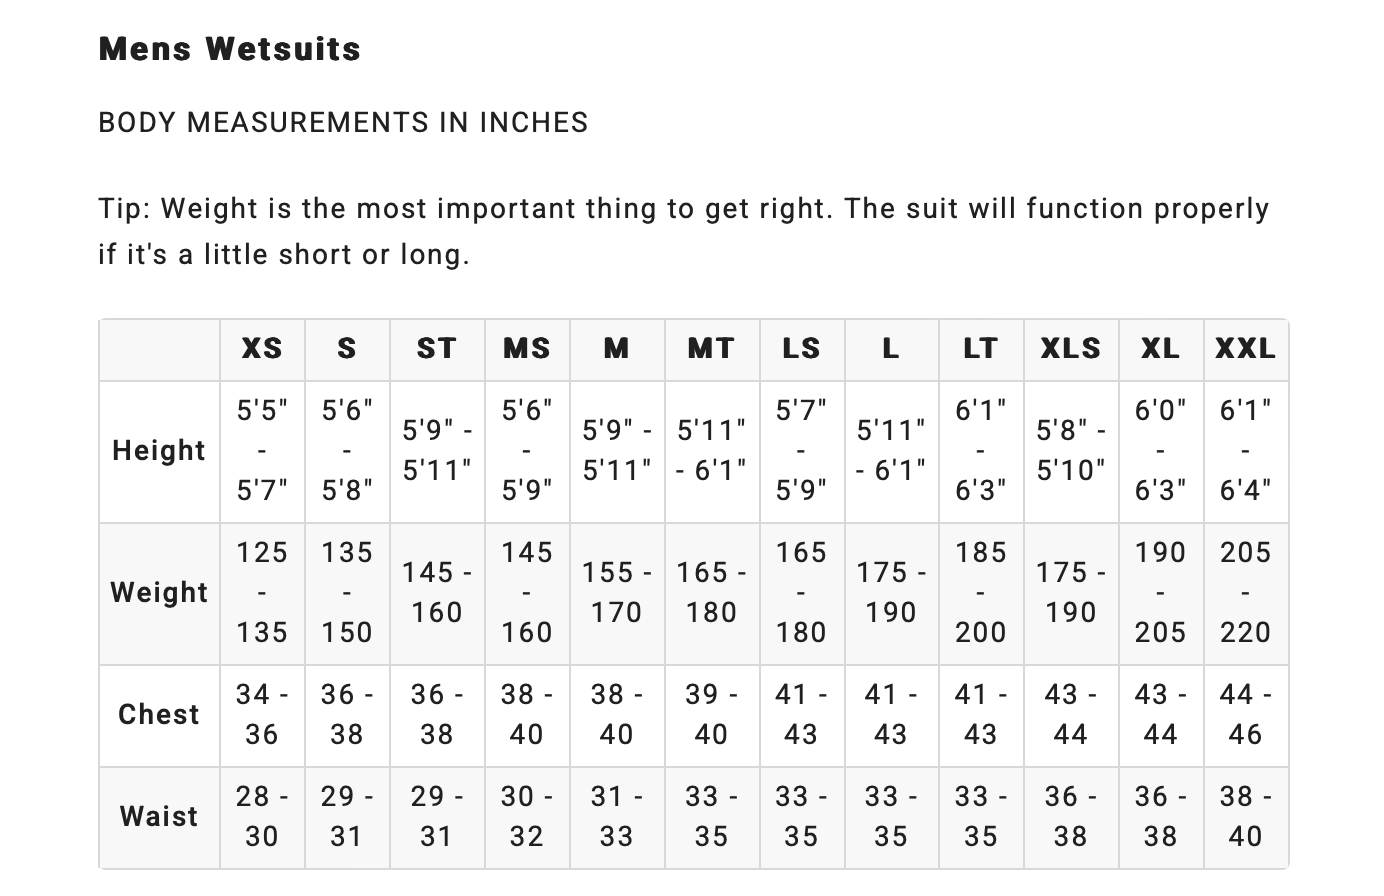1384x896 pixels.
Task: Select the XXL column header
Action: click(x=1246, y=349)
